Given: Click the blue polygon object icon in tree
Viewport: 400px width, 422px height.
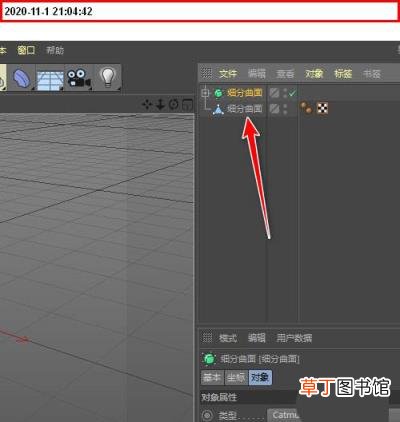Looking at the screenshot, I should point(218,109).
